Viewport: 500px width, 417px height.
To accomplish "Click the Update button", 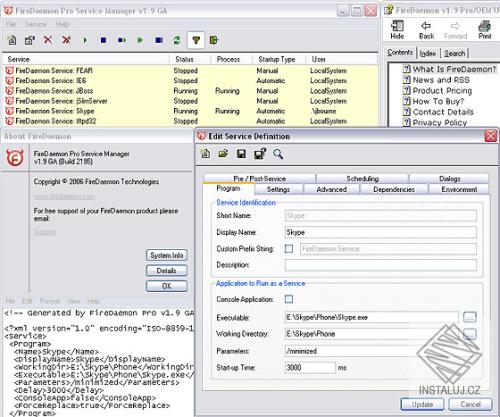I will point(422,404).
